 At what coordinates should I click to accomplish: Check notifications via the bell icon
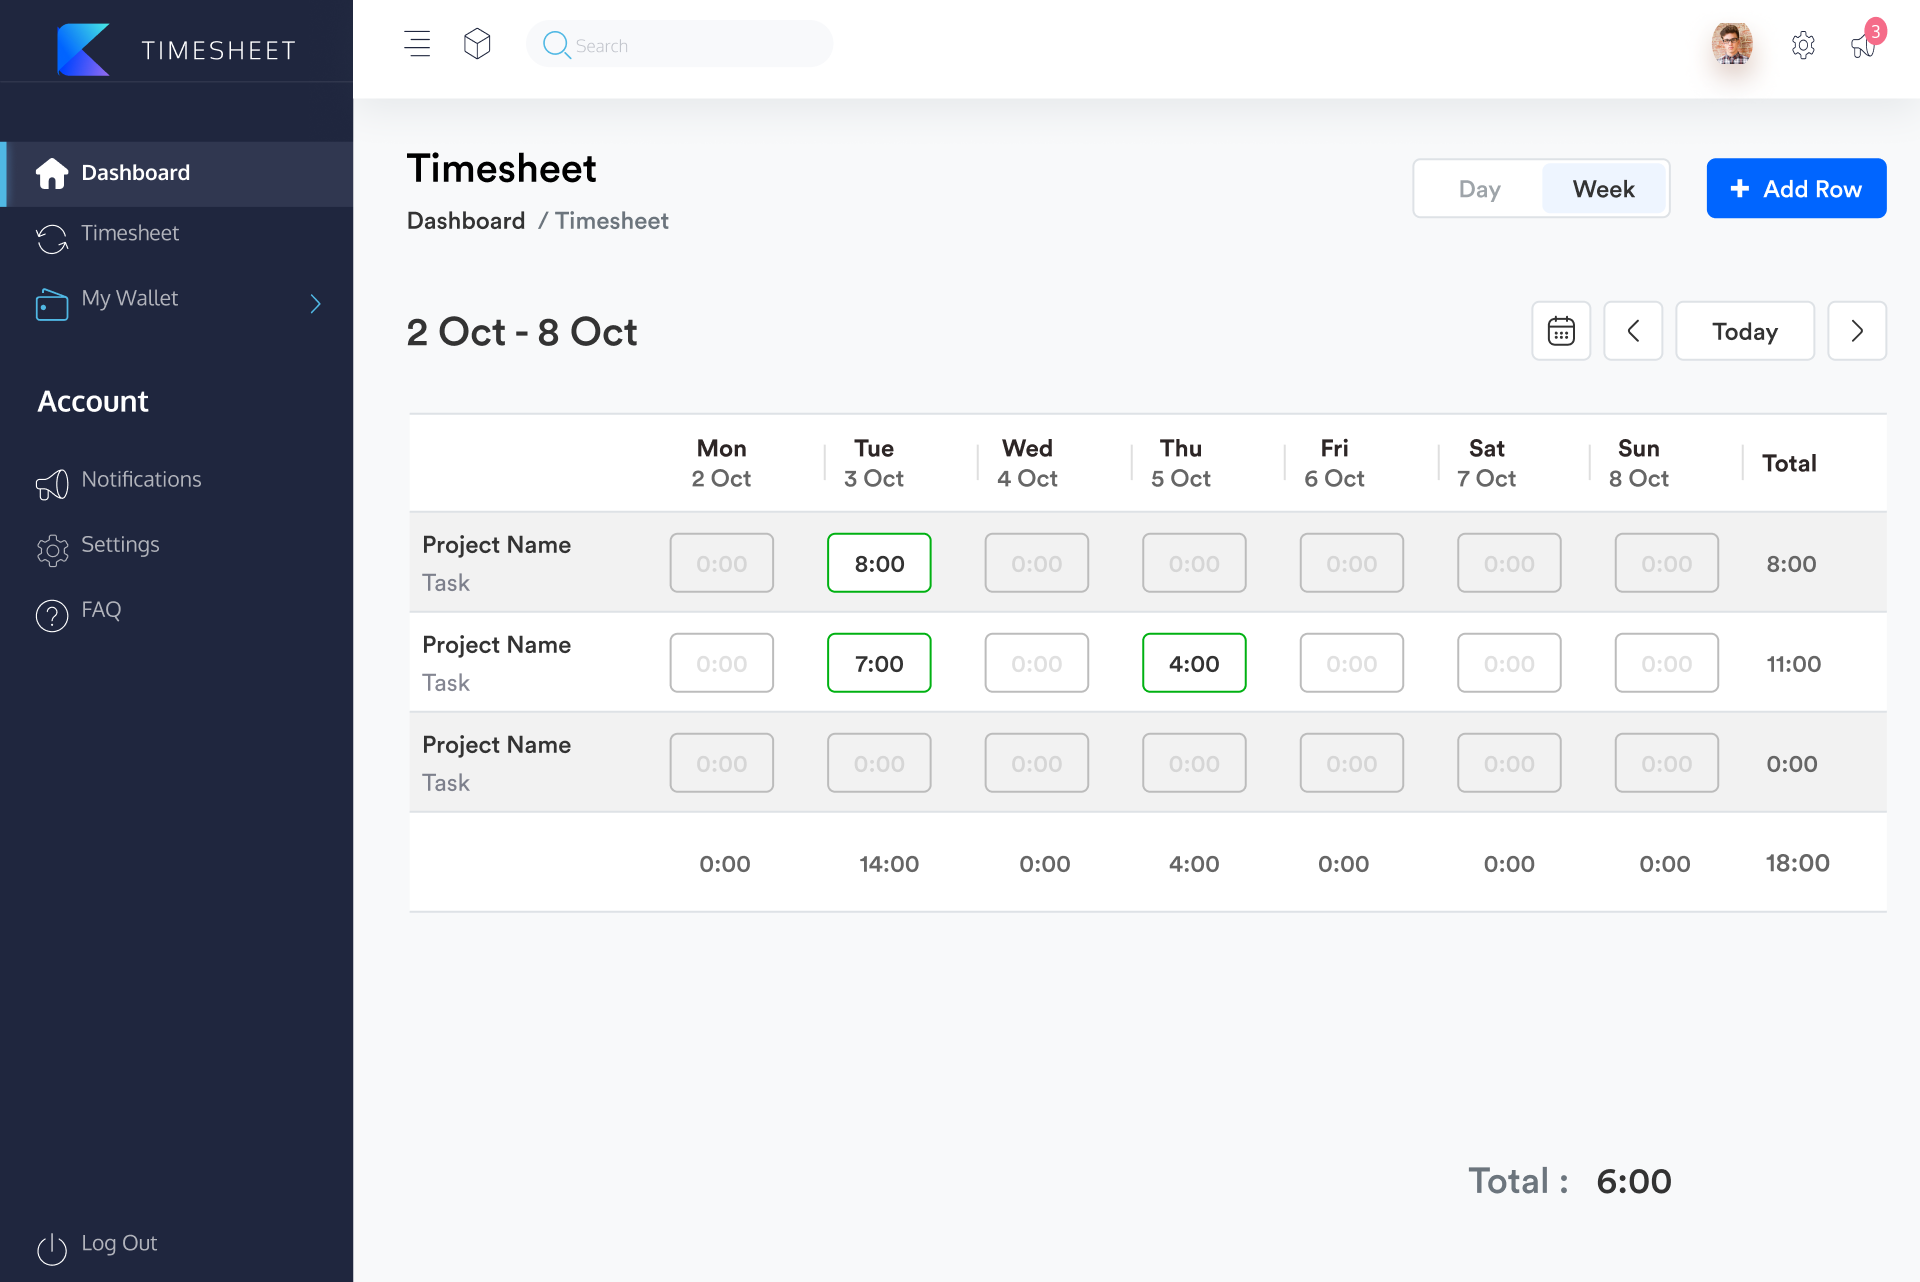[x=1862, y=48]
